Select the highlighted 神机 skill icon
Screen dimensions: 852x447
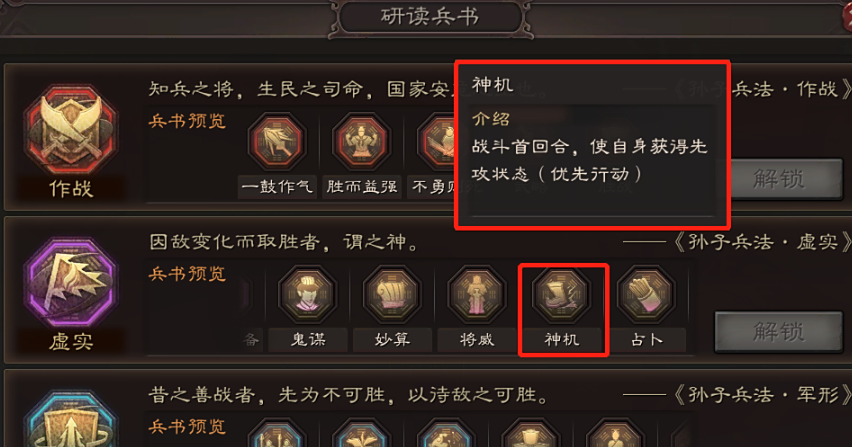(561, 294)
